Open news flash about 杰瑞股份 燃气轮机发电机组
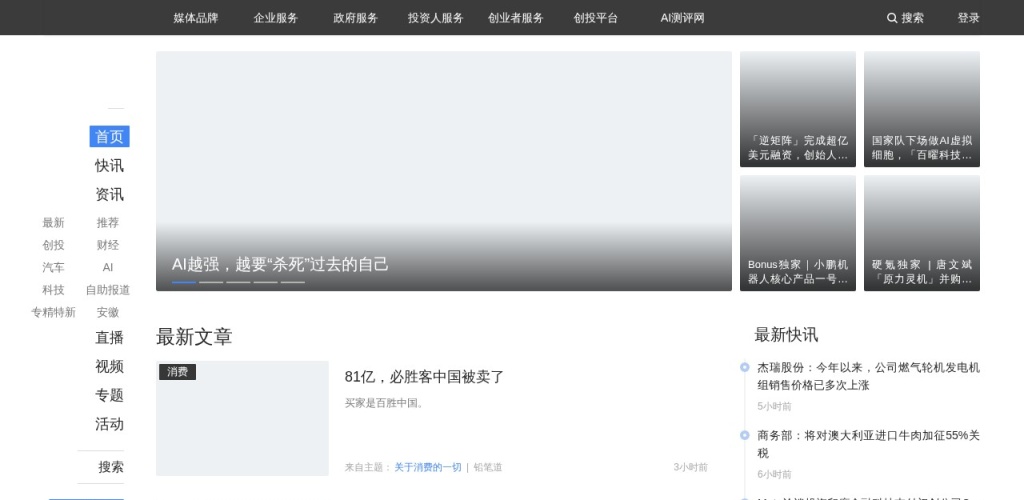1024x500 pixels. 869,377
